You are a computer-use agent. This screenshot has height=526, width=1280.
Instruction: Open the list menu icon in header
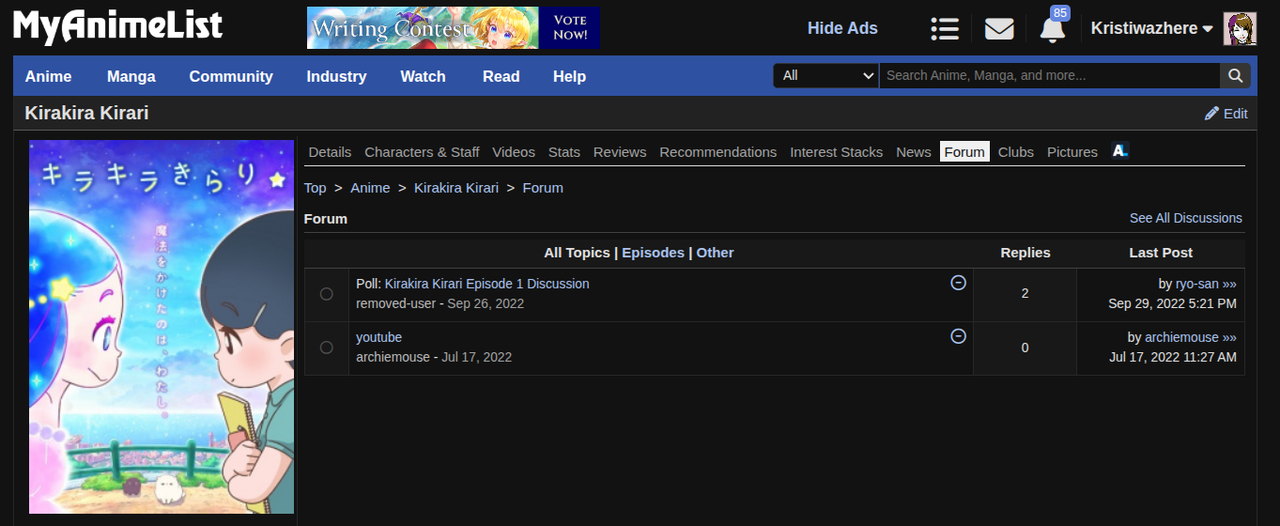[x=944, y=29]
